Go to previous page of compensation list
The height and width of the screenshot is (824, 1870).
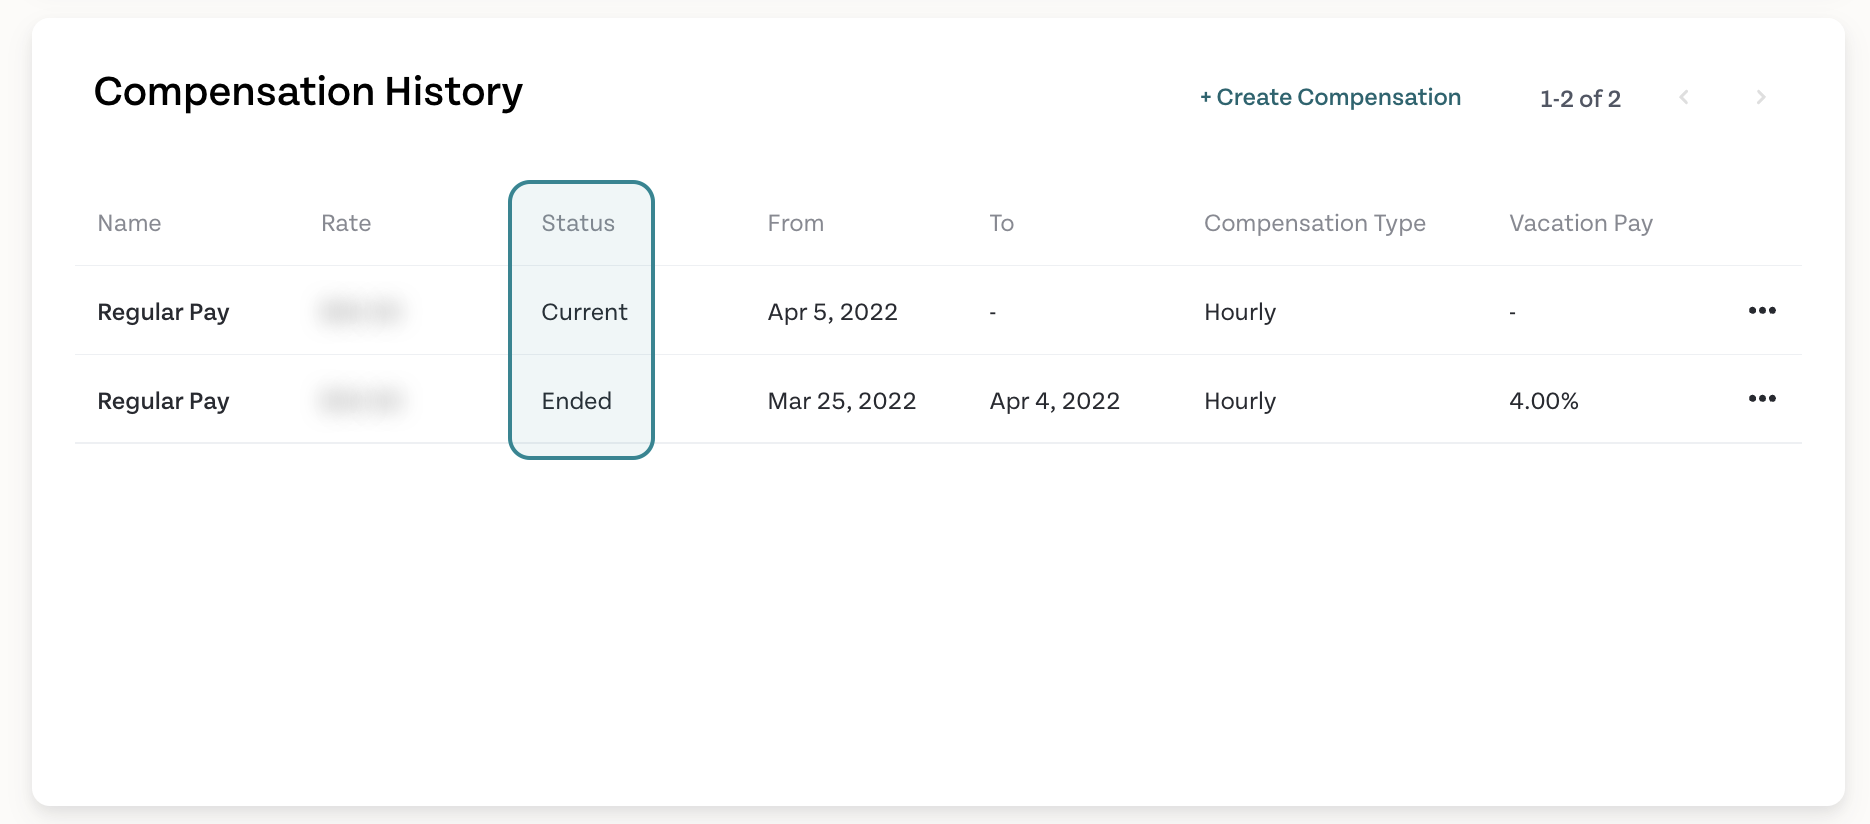click(x=1684, y=97)
